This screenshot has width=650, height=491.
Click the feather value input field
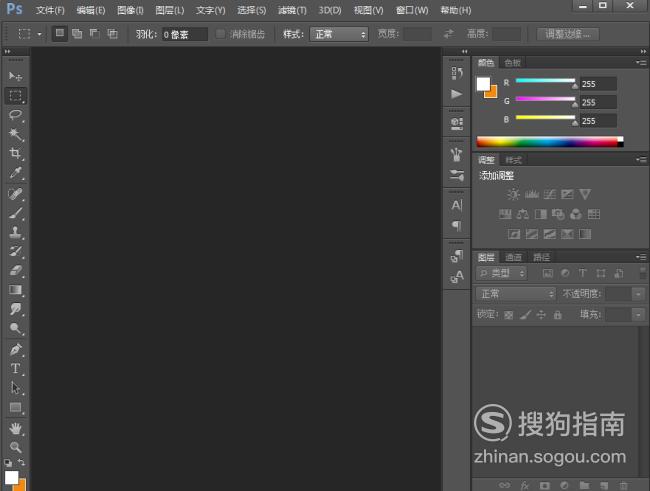[184, 34]
